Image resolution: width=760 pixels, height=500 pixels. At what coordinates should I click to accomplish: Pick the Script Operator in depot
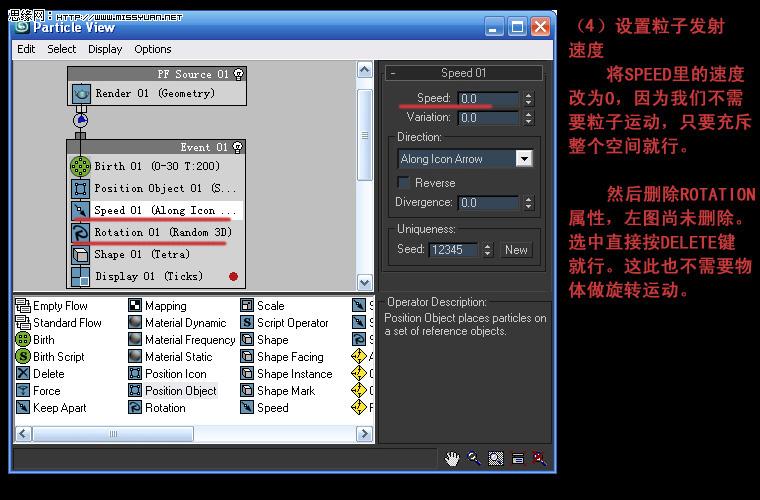pyautogui.click(x=285, y=323)
